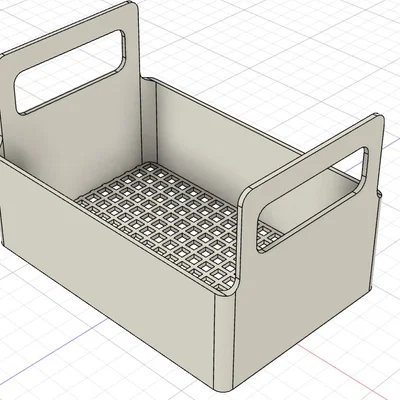Click the right handle cutout opening
Image resolution: width=400 pixels, height=400 pixels.
tap(312, 200)
